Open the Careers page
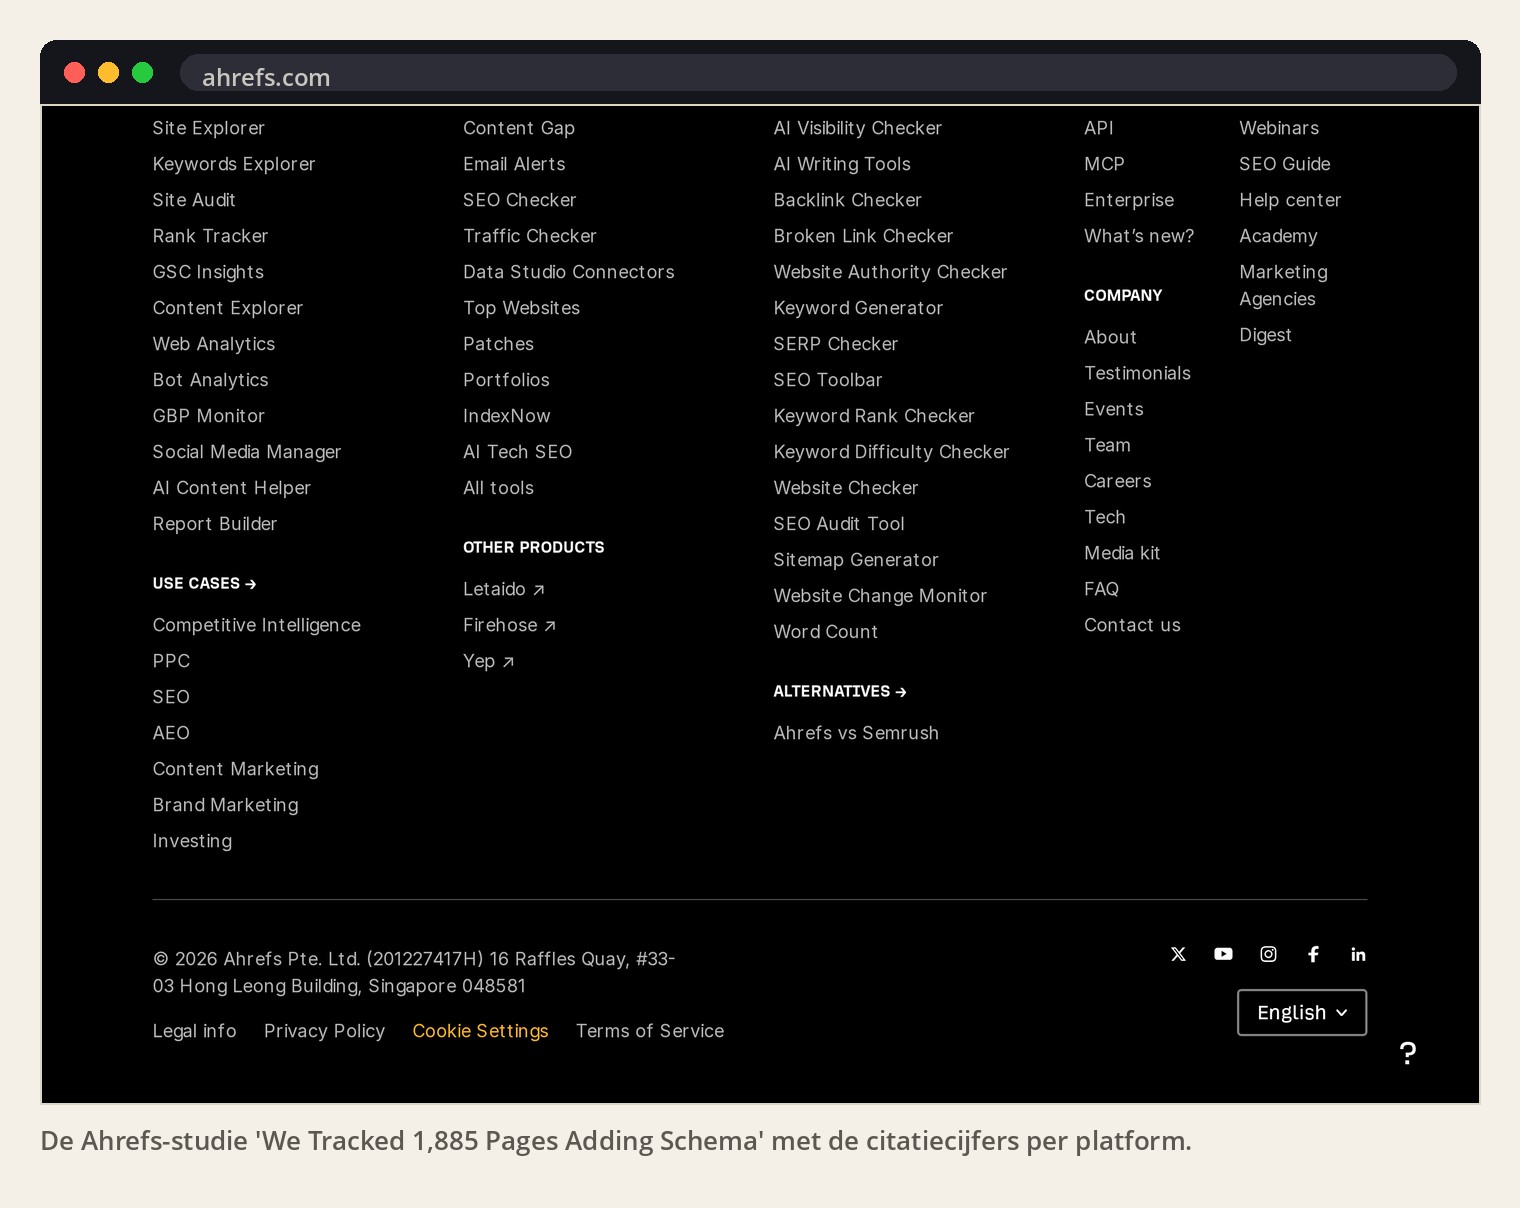The width and height of the screenshot is (1520, 1208). pyautogui.click(x=1118, y=481)
